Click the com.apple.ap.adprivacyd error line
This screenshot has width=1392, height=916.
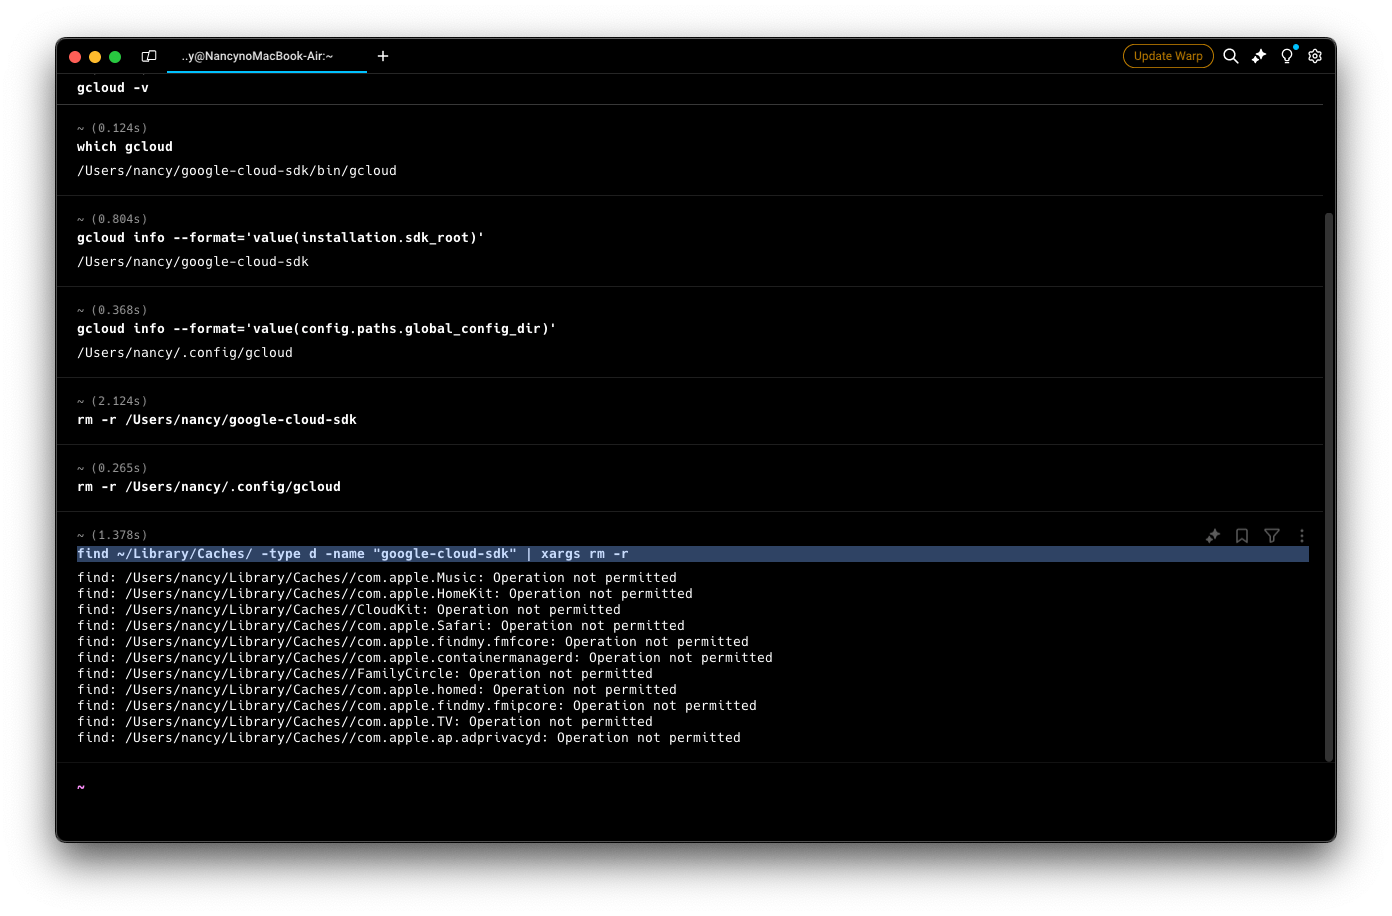point(409,738)
